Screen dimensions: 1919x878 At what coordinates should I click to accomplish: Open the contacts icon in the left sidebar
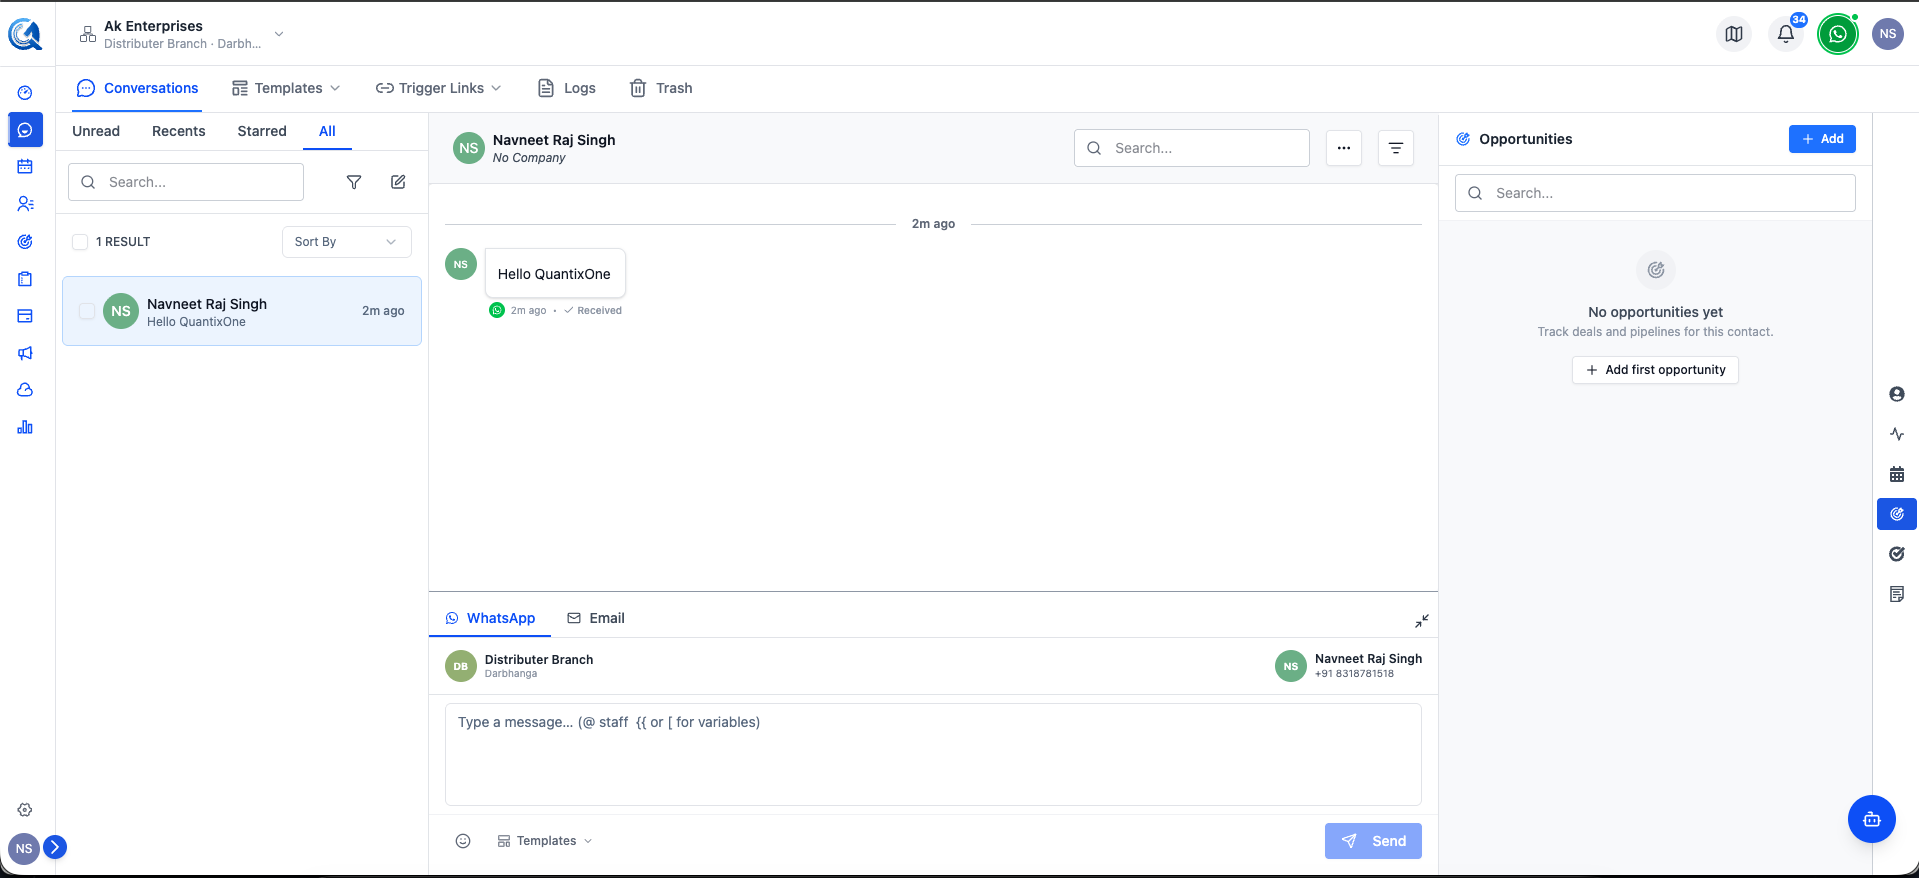tap(25, 204)
